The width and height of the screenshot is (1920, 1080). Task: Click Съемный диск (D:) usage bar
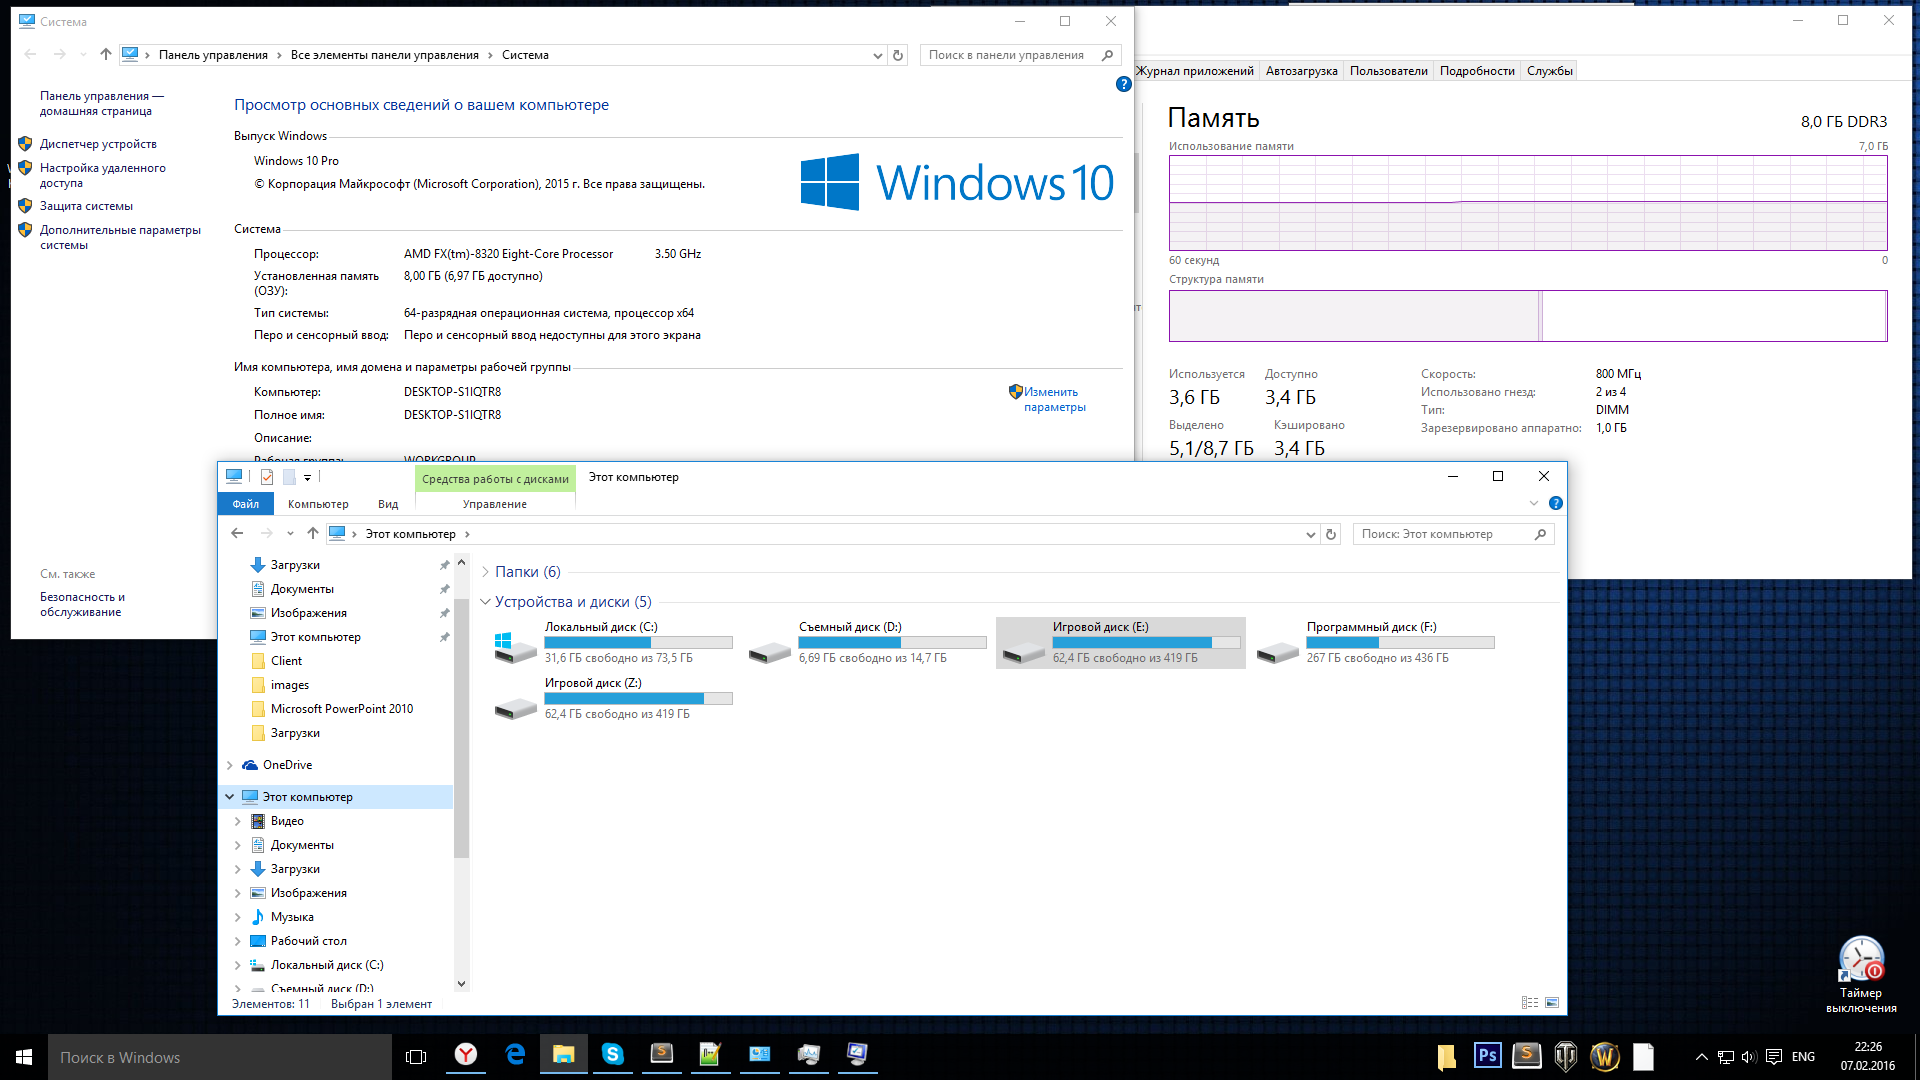click(x=892, y=643)
